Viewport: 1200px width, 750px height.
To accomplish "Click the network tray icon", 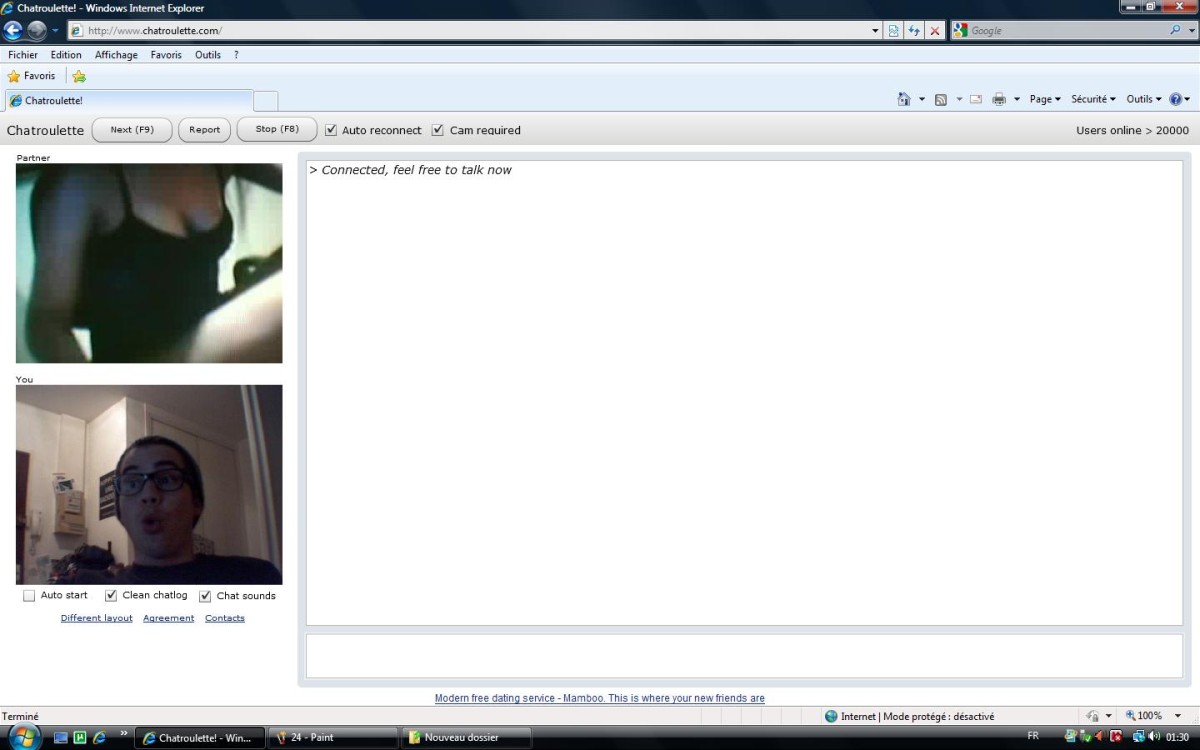I will click(1138, 737).
